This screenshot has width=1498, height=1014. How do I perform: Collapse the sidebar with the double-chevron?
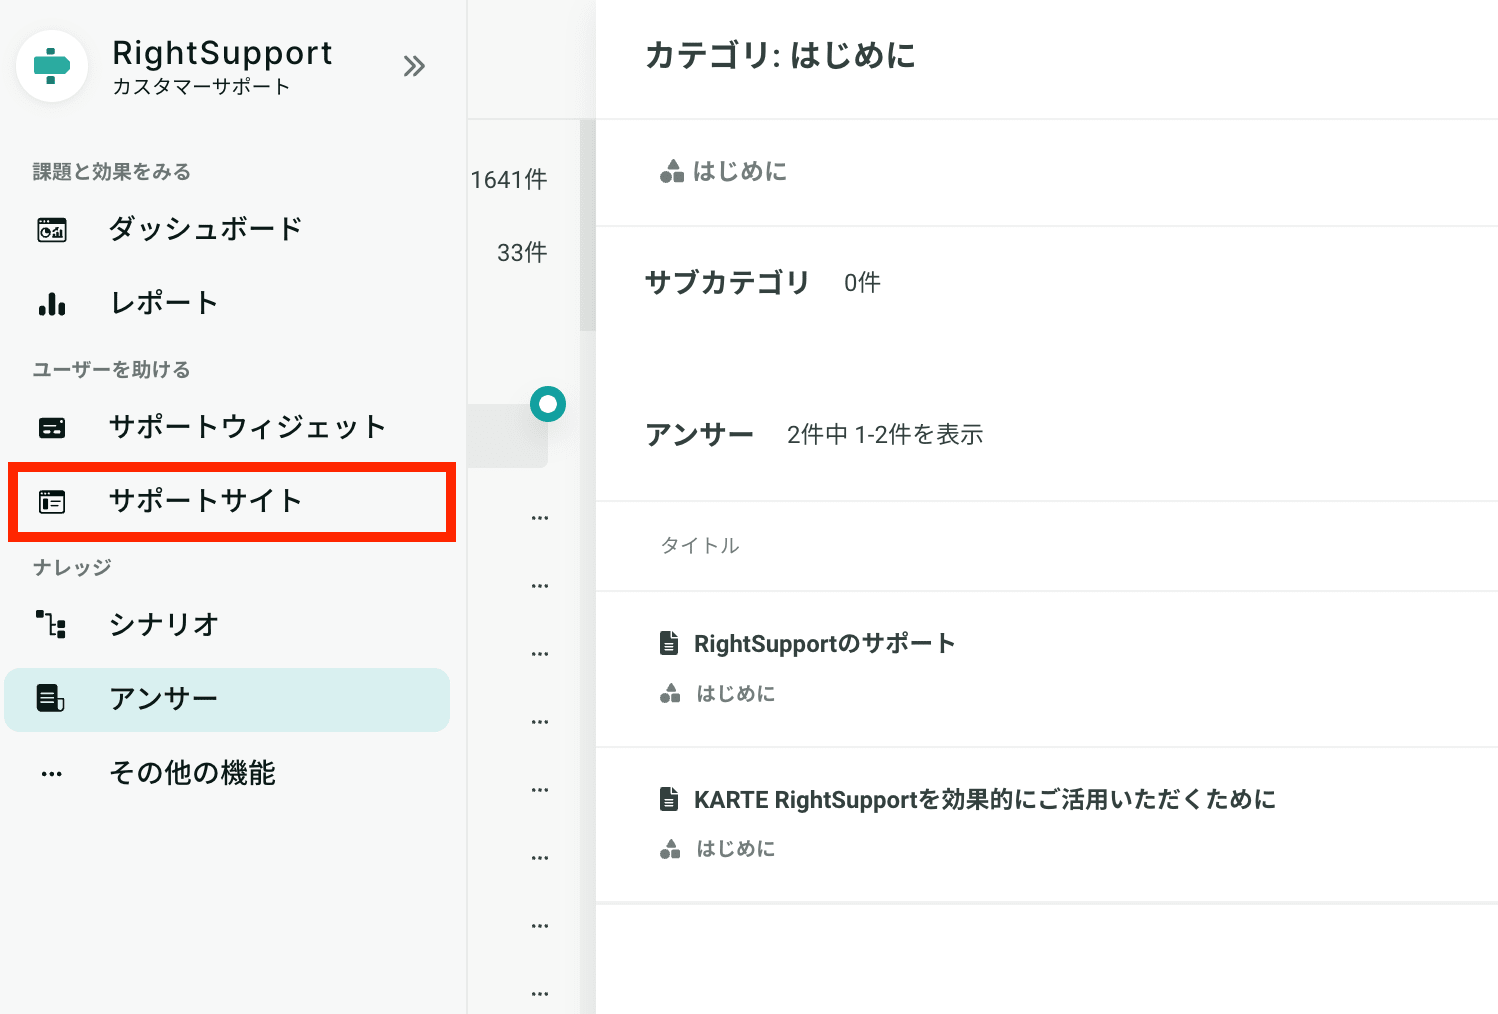414,66
